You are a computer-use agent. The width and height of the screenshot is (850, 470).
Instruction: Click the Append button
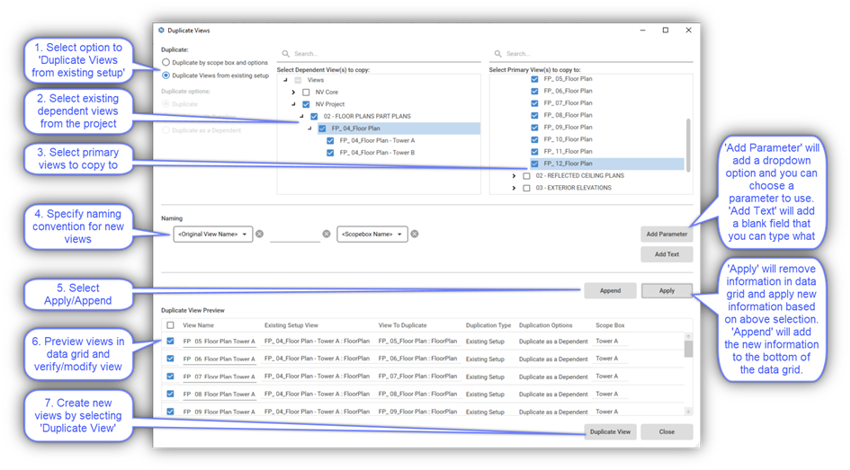point(610,291)
